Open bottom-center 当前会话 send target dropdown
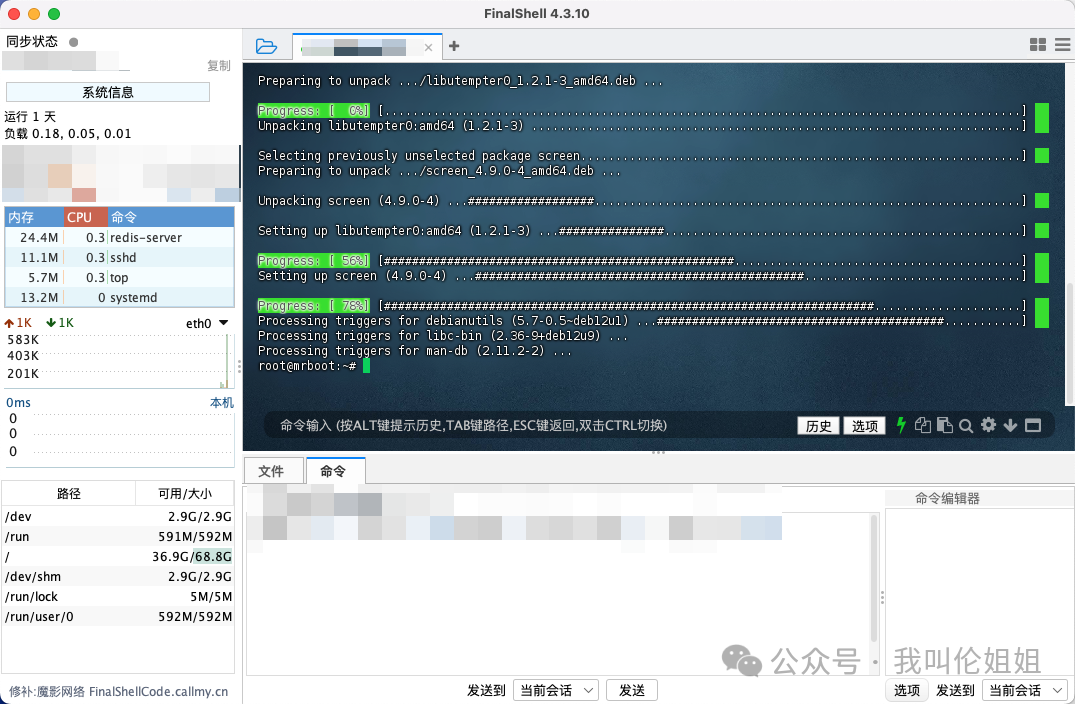This screenshot has width=1075, height=704. click(555, 690)
